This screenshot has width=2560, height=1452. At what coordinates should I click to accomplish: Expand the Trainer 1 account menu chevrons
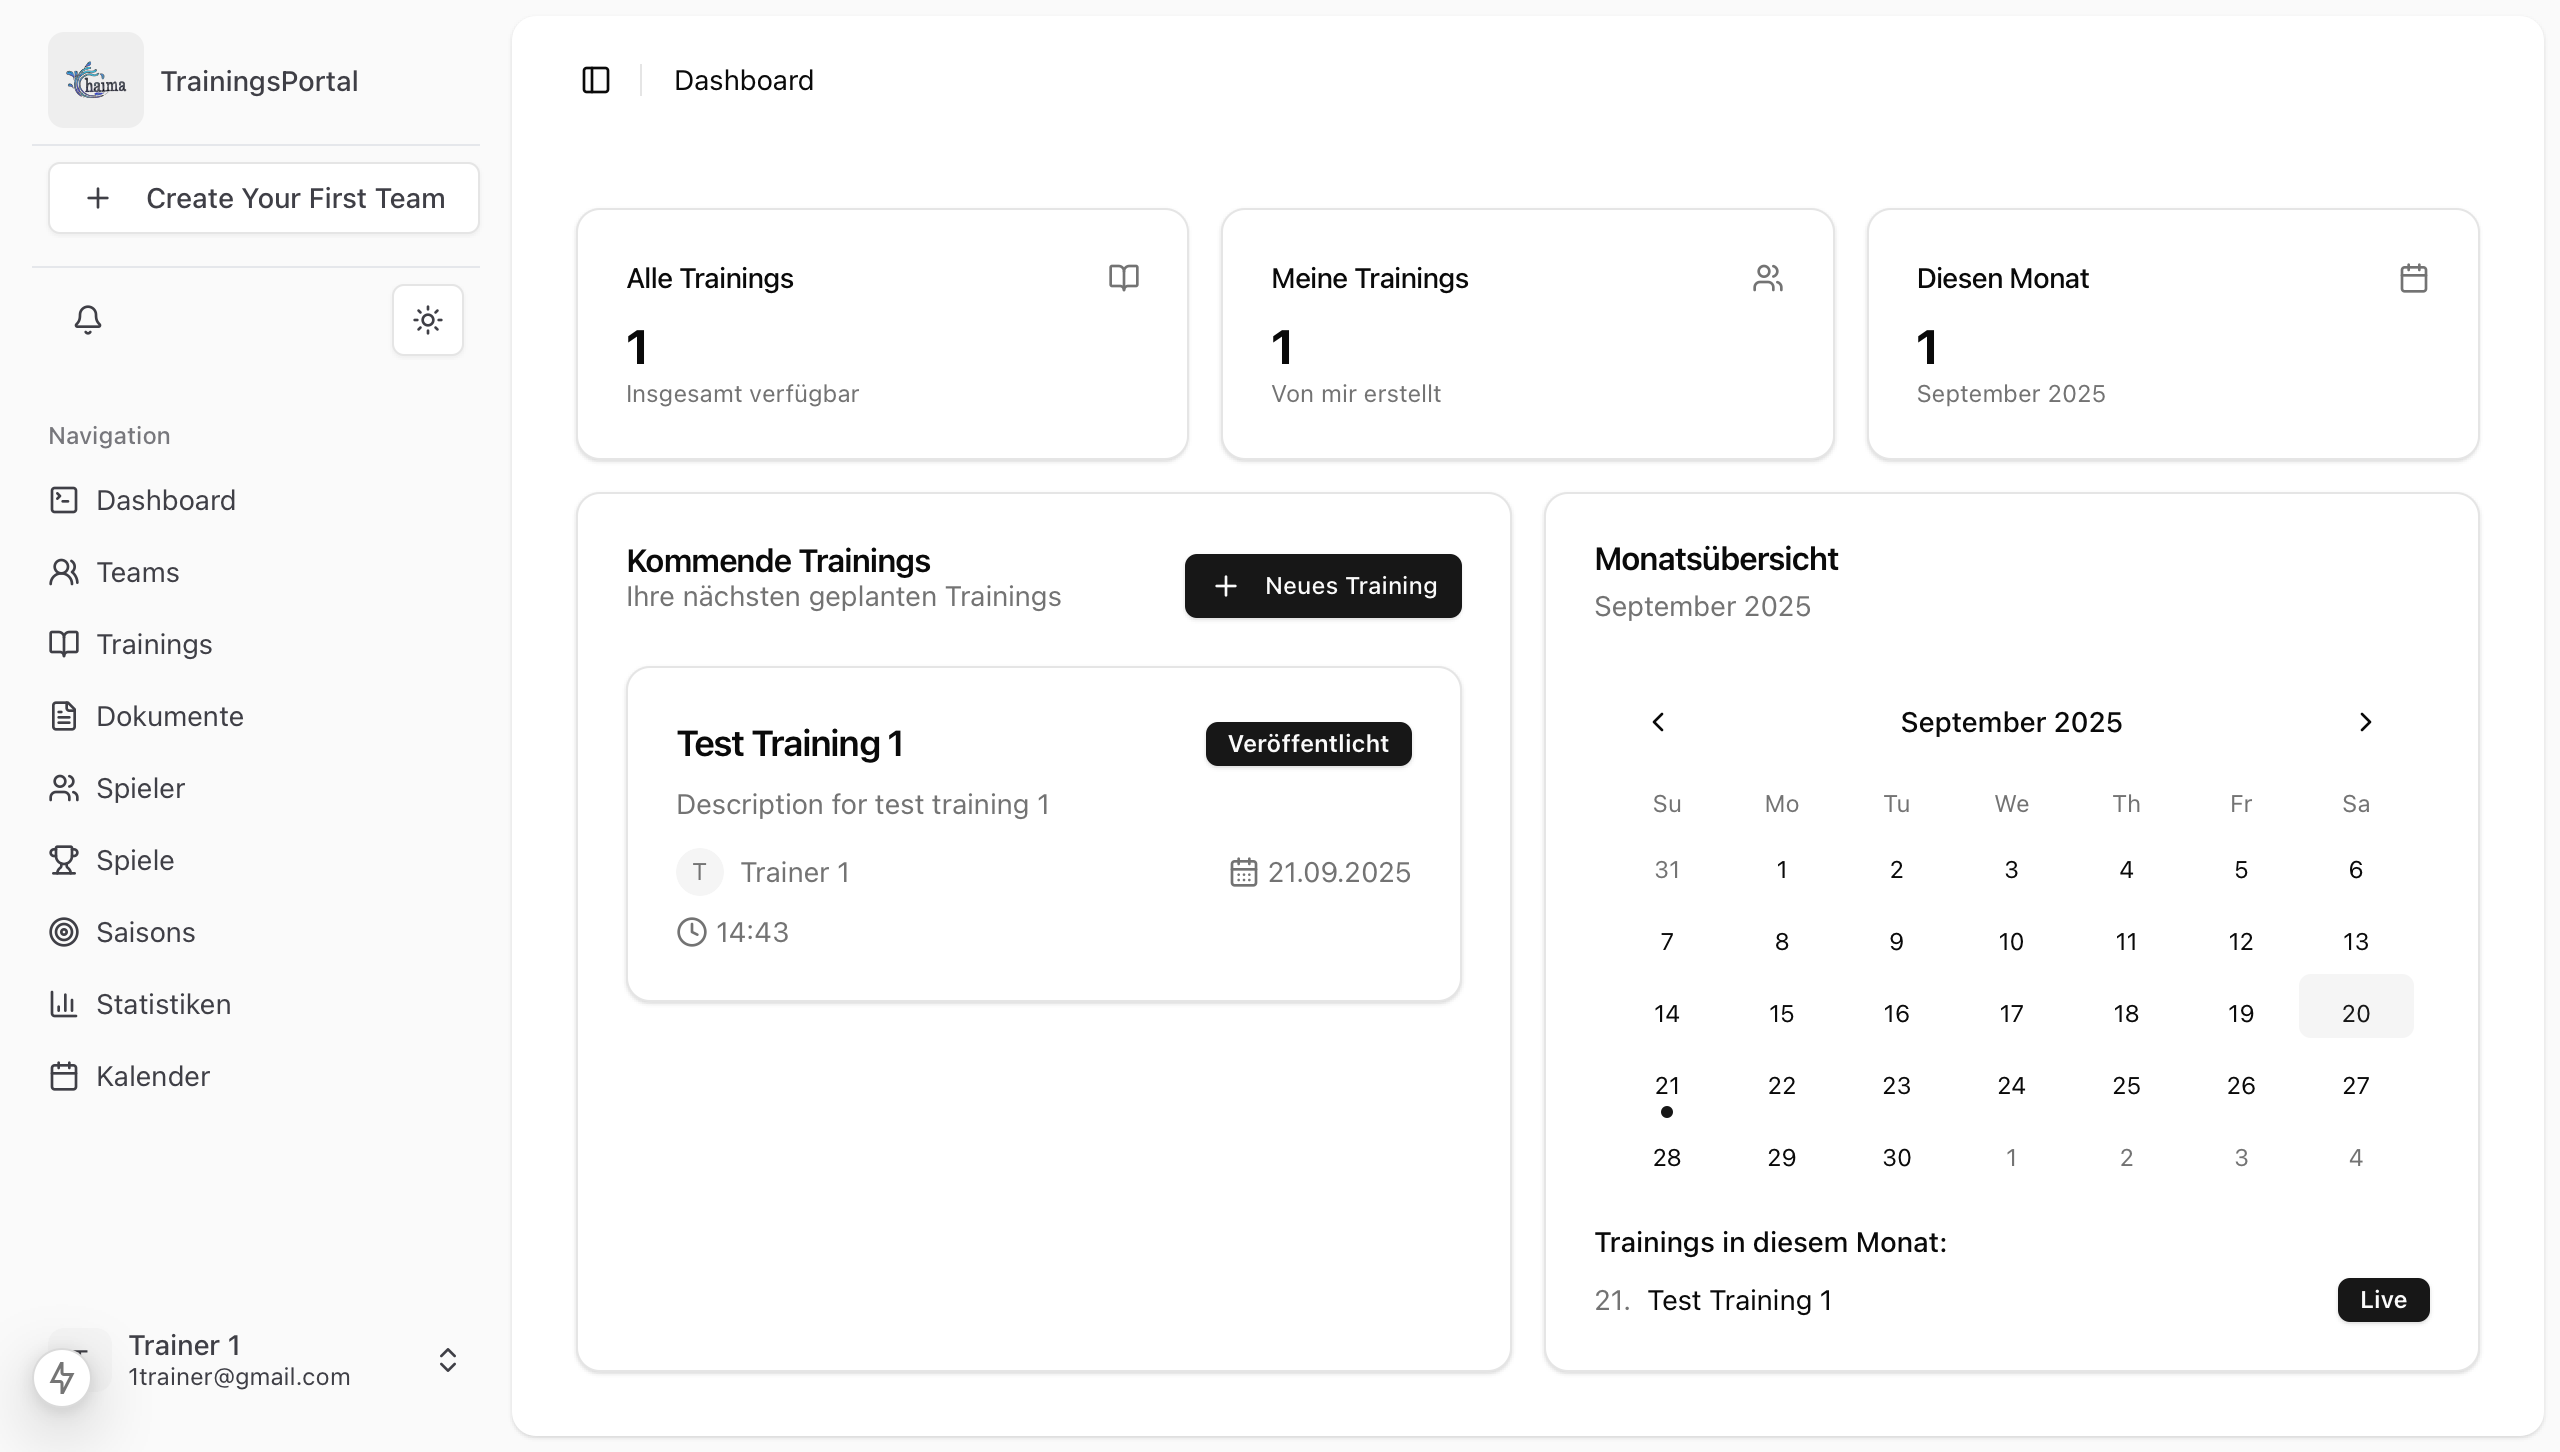(448, 1360)
